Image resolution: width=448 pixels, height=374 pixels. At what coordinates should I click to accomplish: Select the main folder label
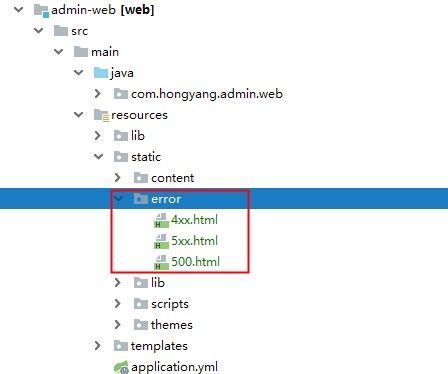(x=105, y=52)
